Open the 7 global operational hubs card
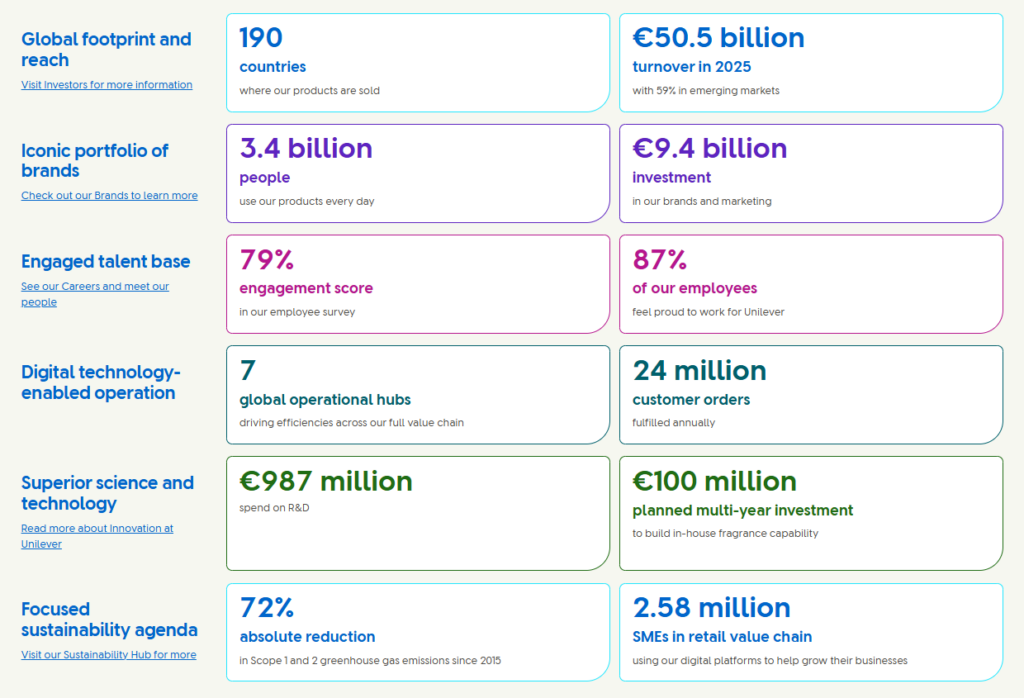The height and width of the screenshot is (698, 1024). point(418,394)
